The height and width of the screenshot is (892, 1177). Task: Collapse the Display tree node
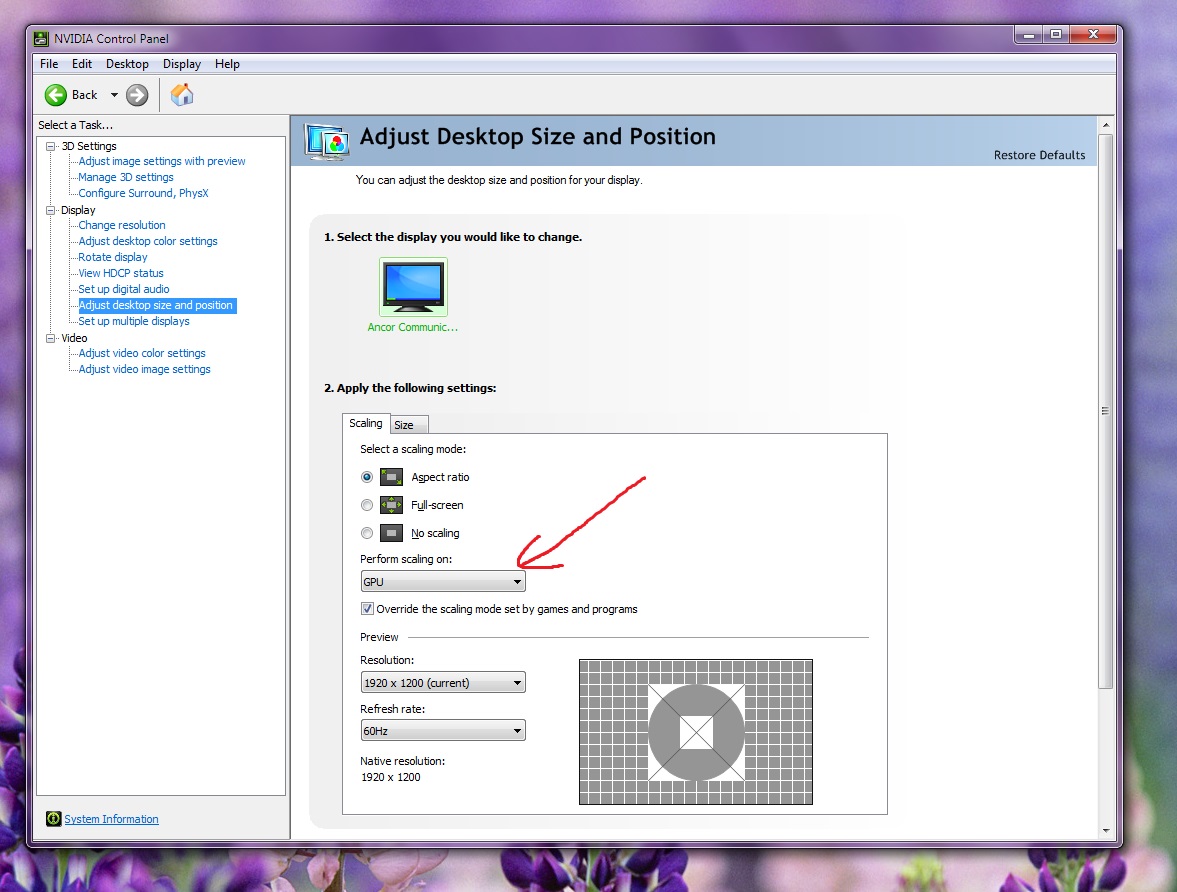pyautogui.click(x=51, y=210)
